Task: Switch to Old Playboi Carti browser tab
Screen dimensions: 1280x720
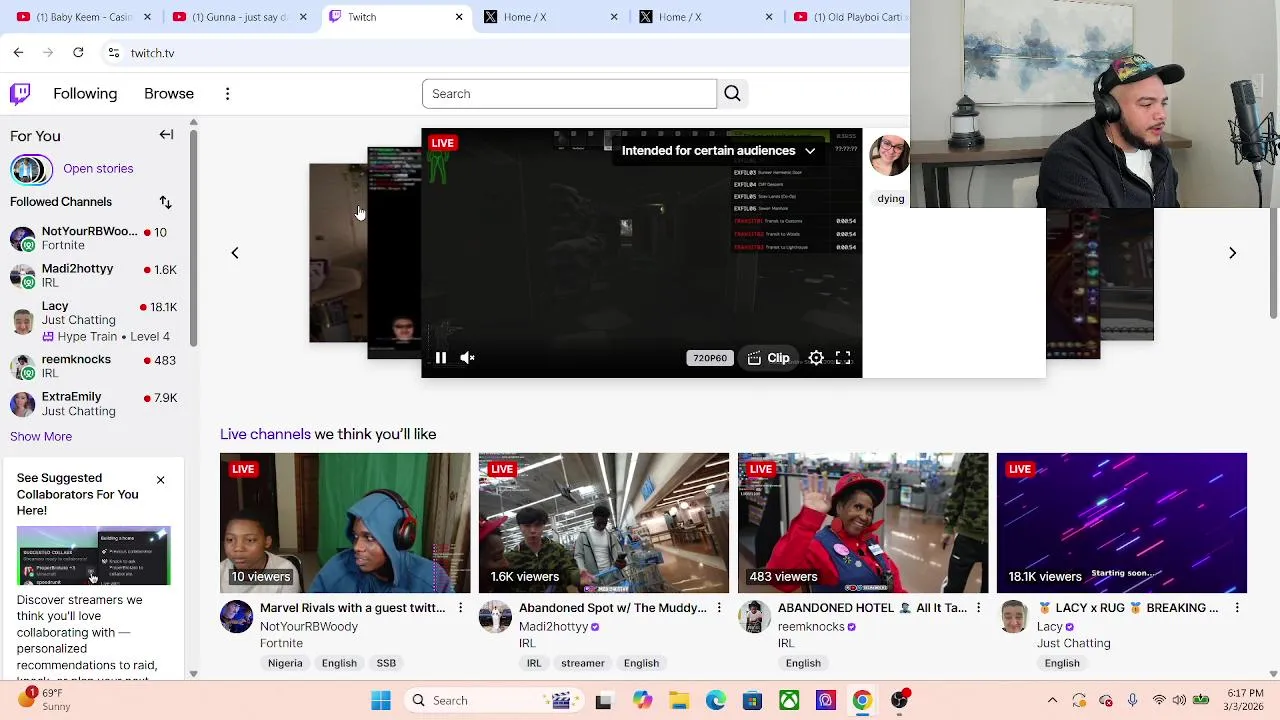Action: coord(848,17)
